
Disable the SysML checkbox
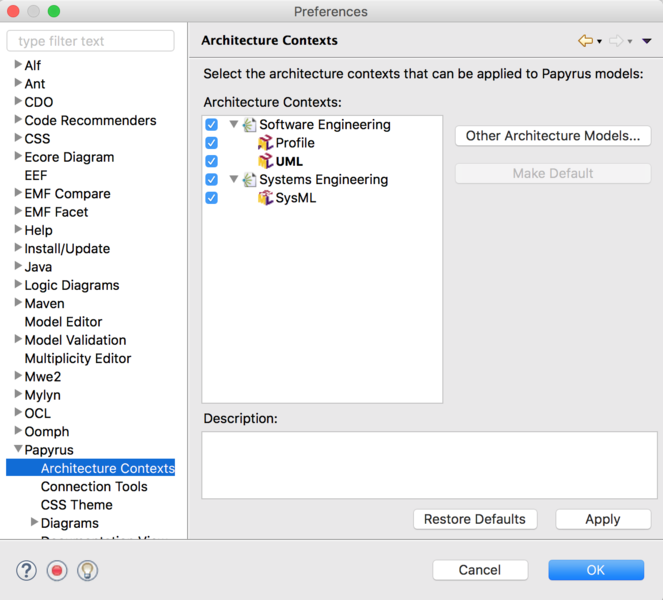click(x=211, y=198)
